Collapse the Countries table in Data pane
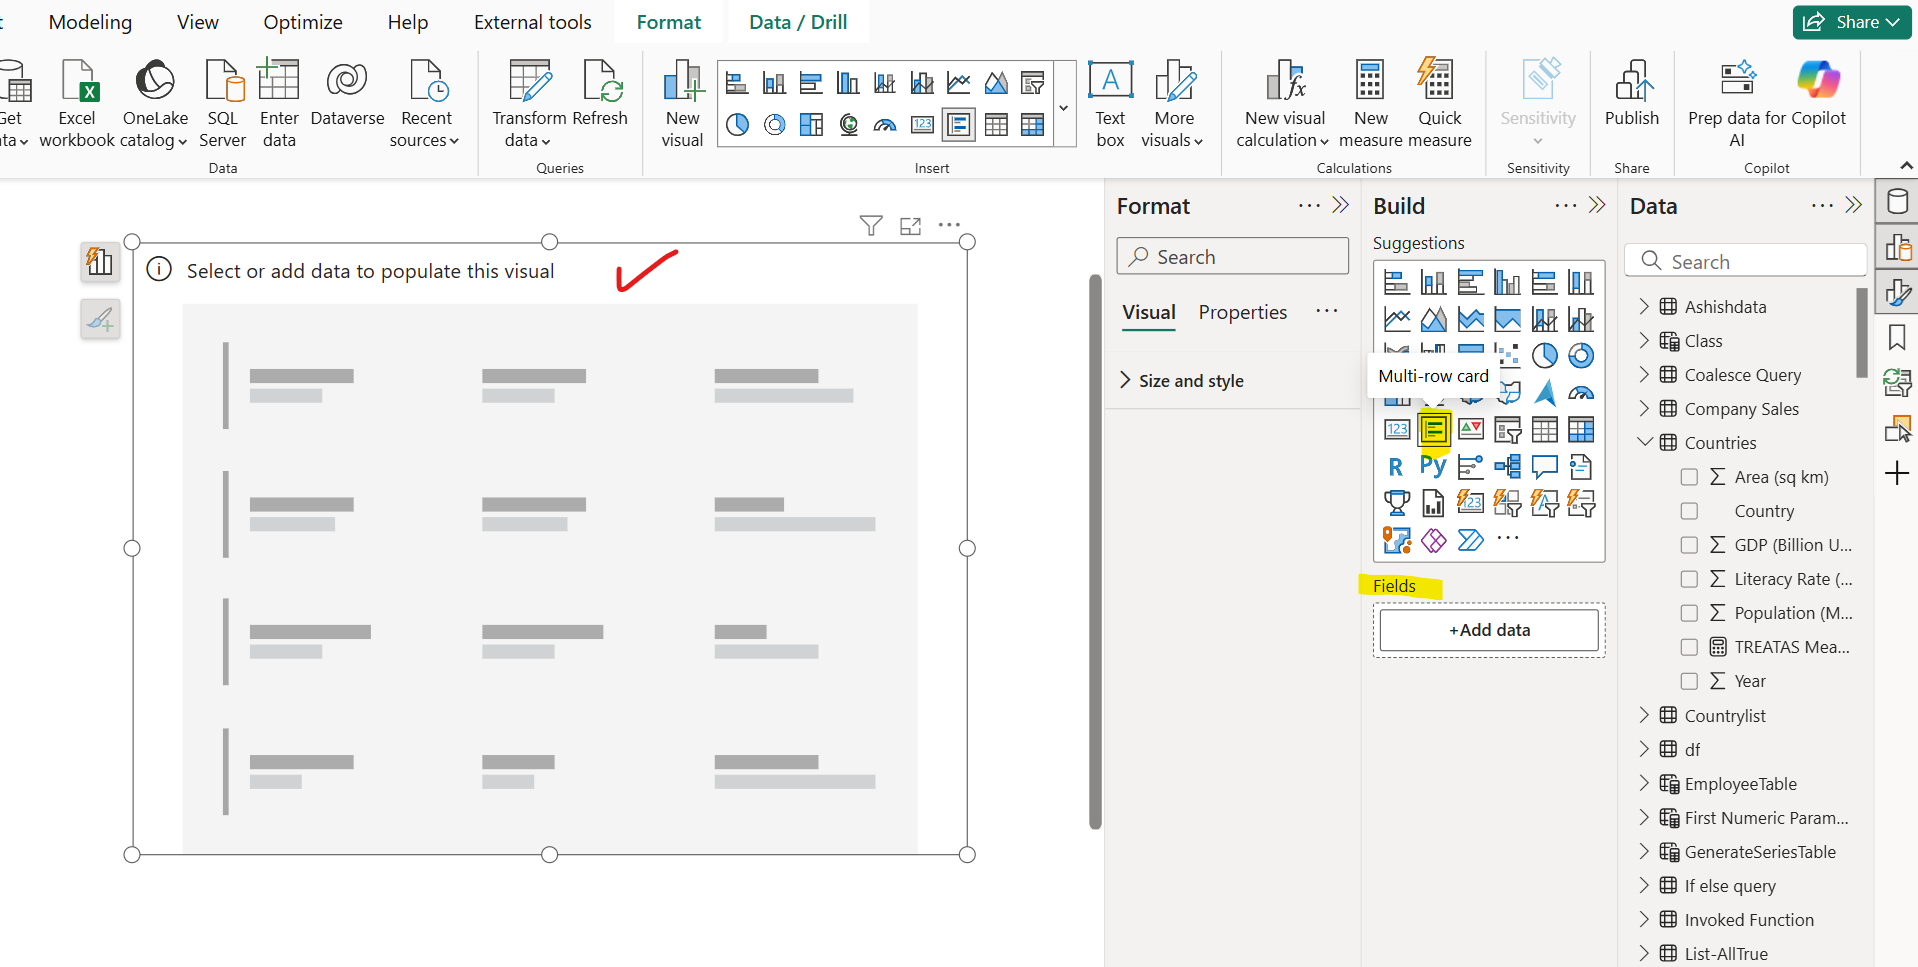The width and height of the screenshot is (1918, 967). 1644,441
